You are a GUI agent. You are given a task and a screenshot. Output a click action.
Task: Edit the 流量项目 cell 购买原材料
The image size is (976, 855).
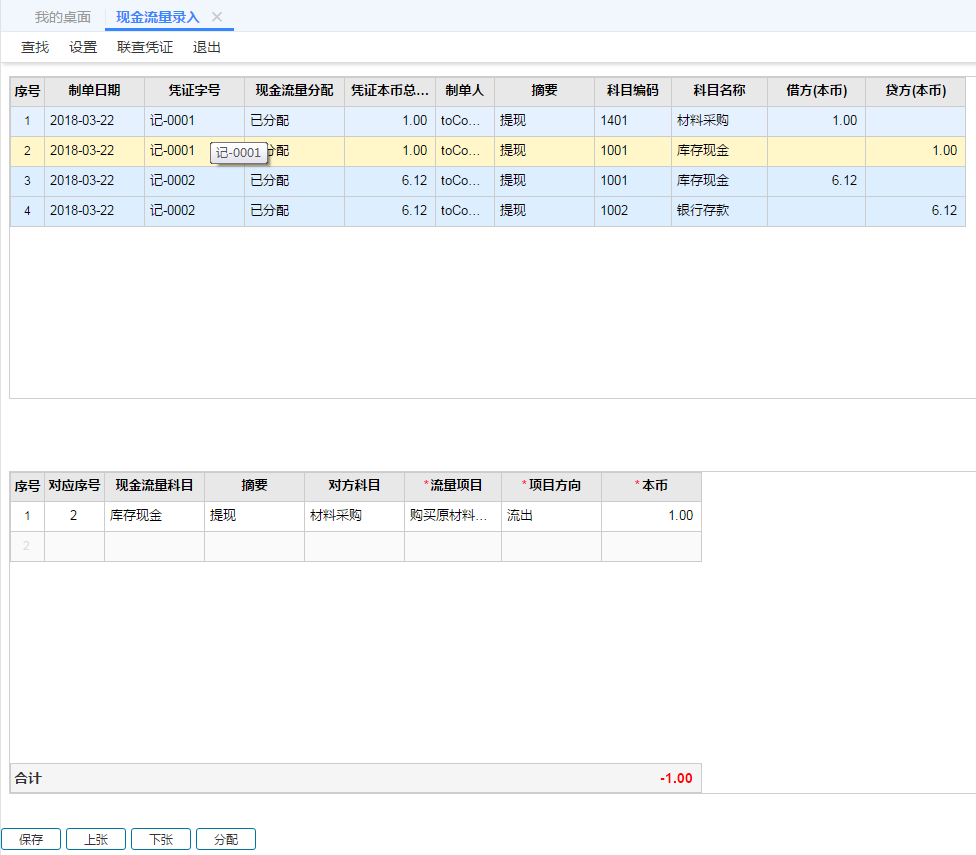[x=452, y=516]
